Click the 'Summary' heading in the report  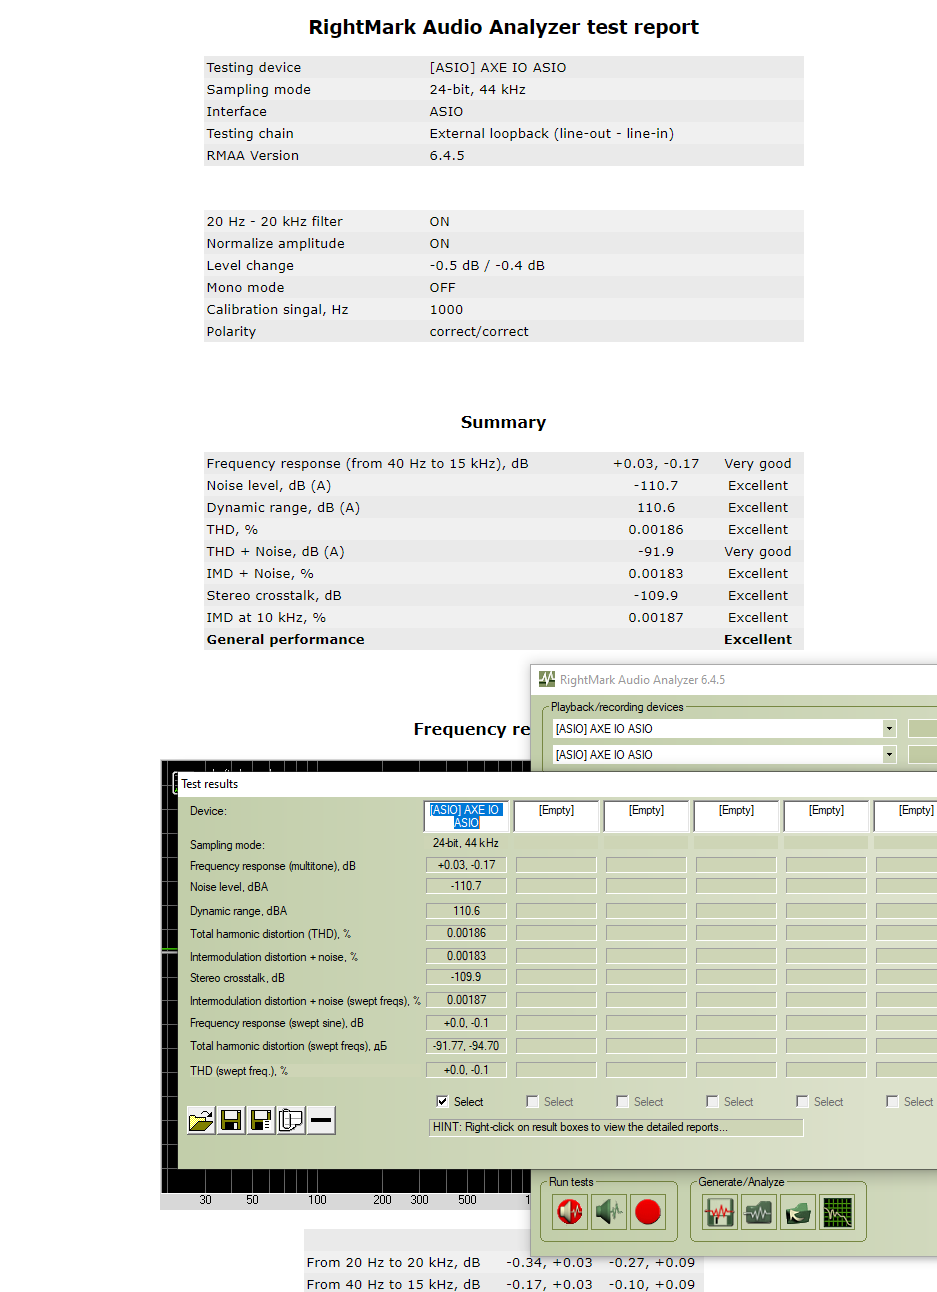click(503, 422)
